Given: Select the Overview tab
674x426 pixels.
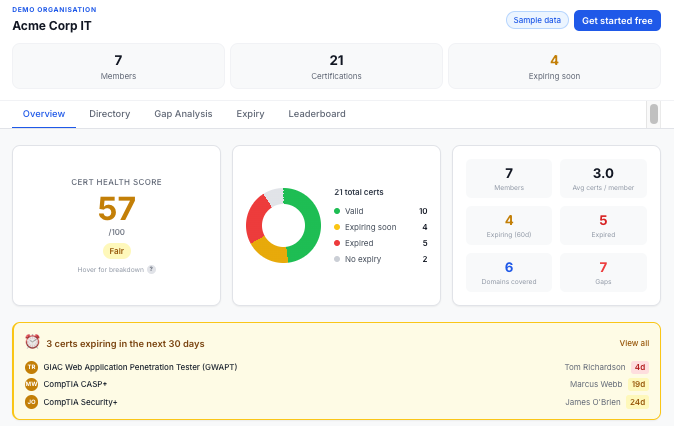Looking at the screenshot, I should click(44, 114).
